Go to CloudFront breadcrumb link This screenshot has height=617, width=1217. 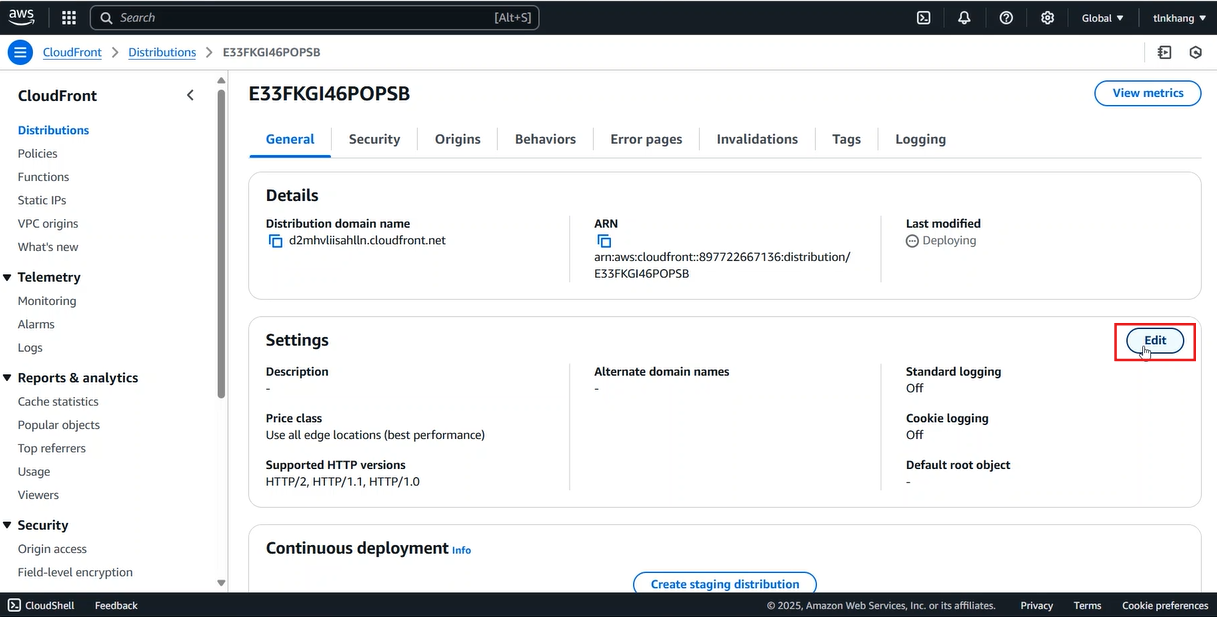coord(72,52)
